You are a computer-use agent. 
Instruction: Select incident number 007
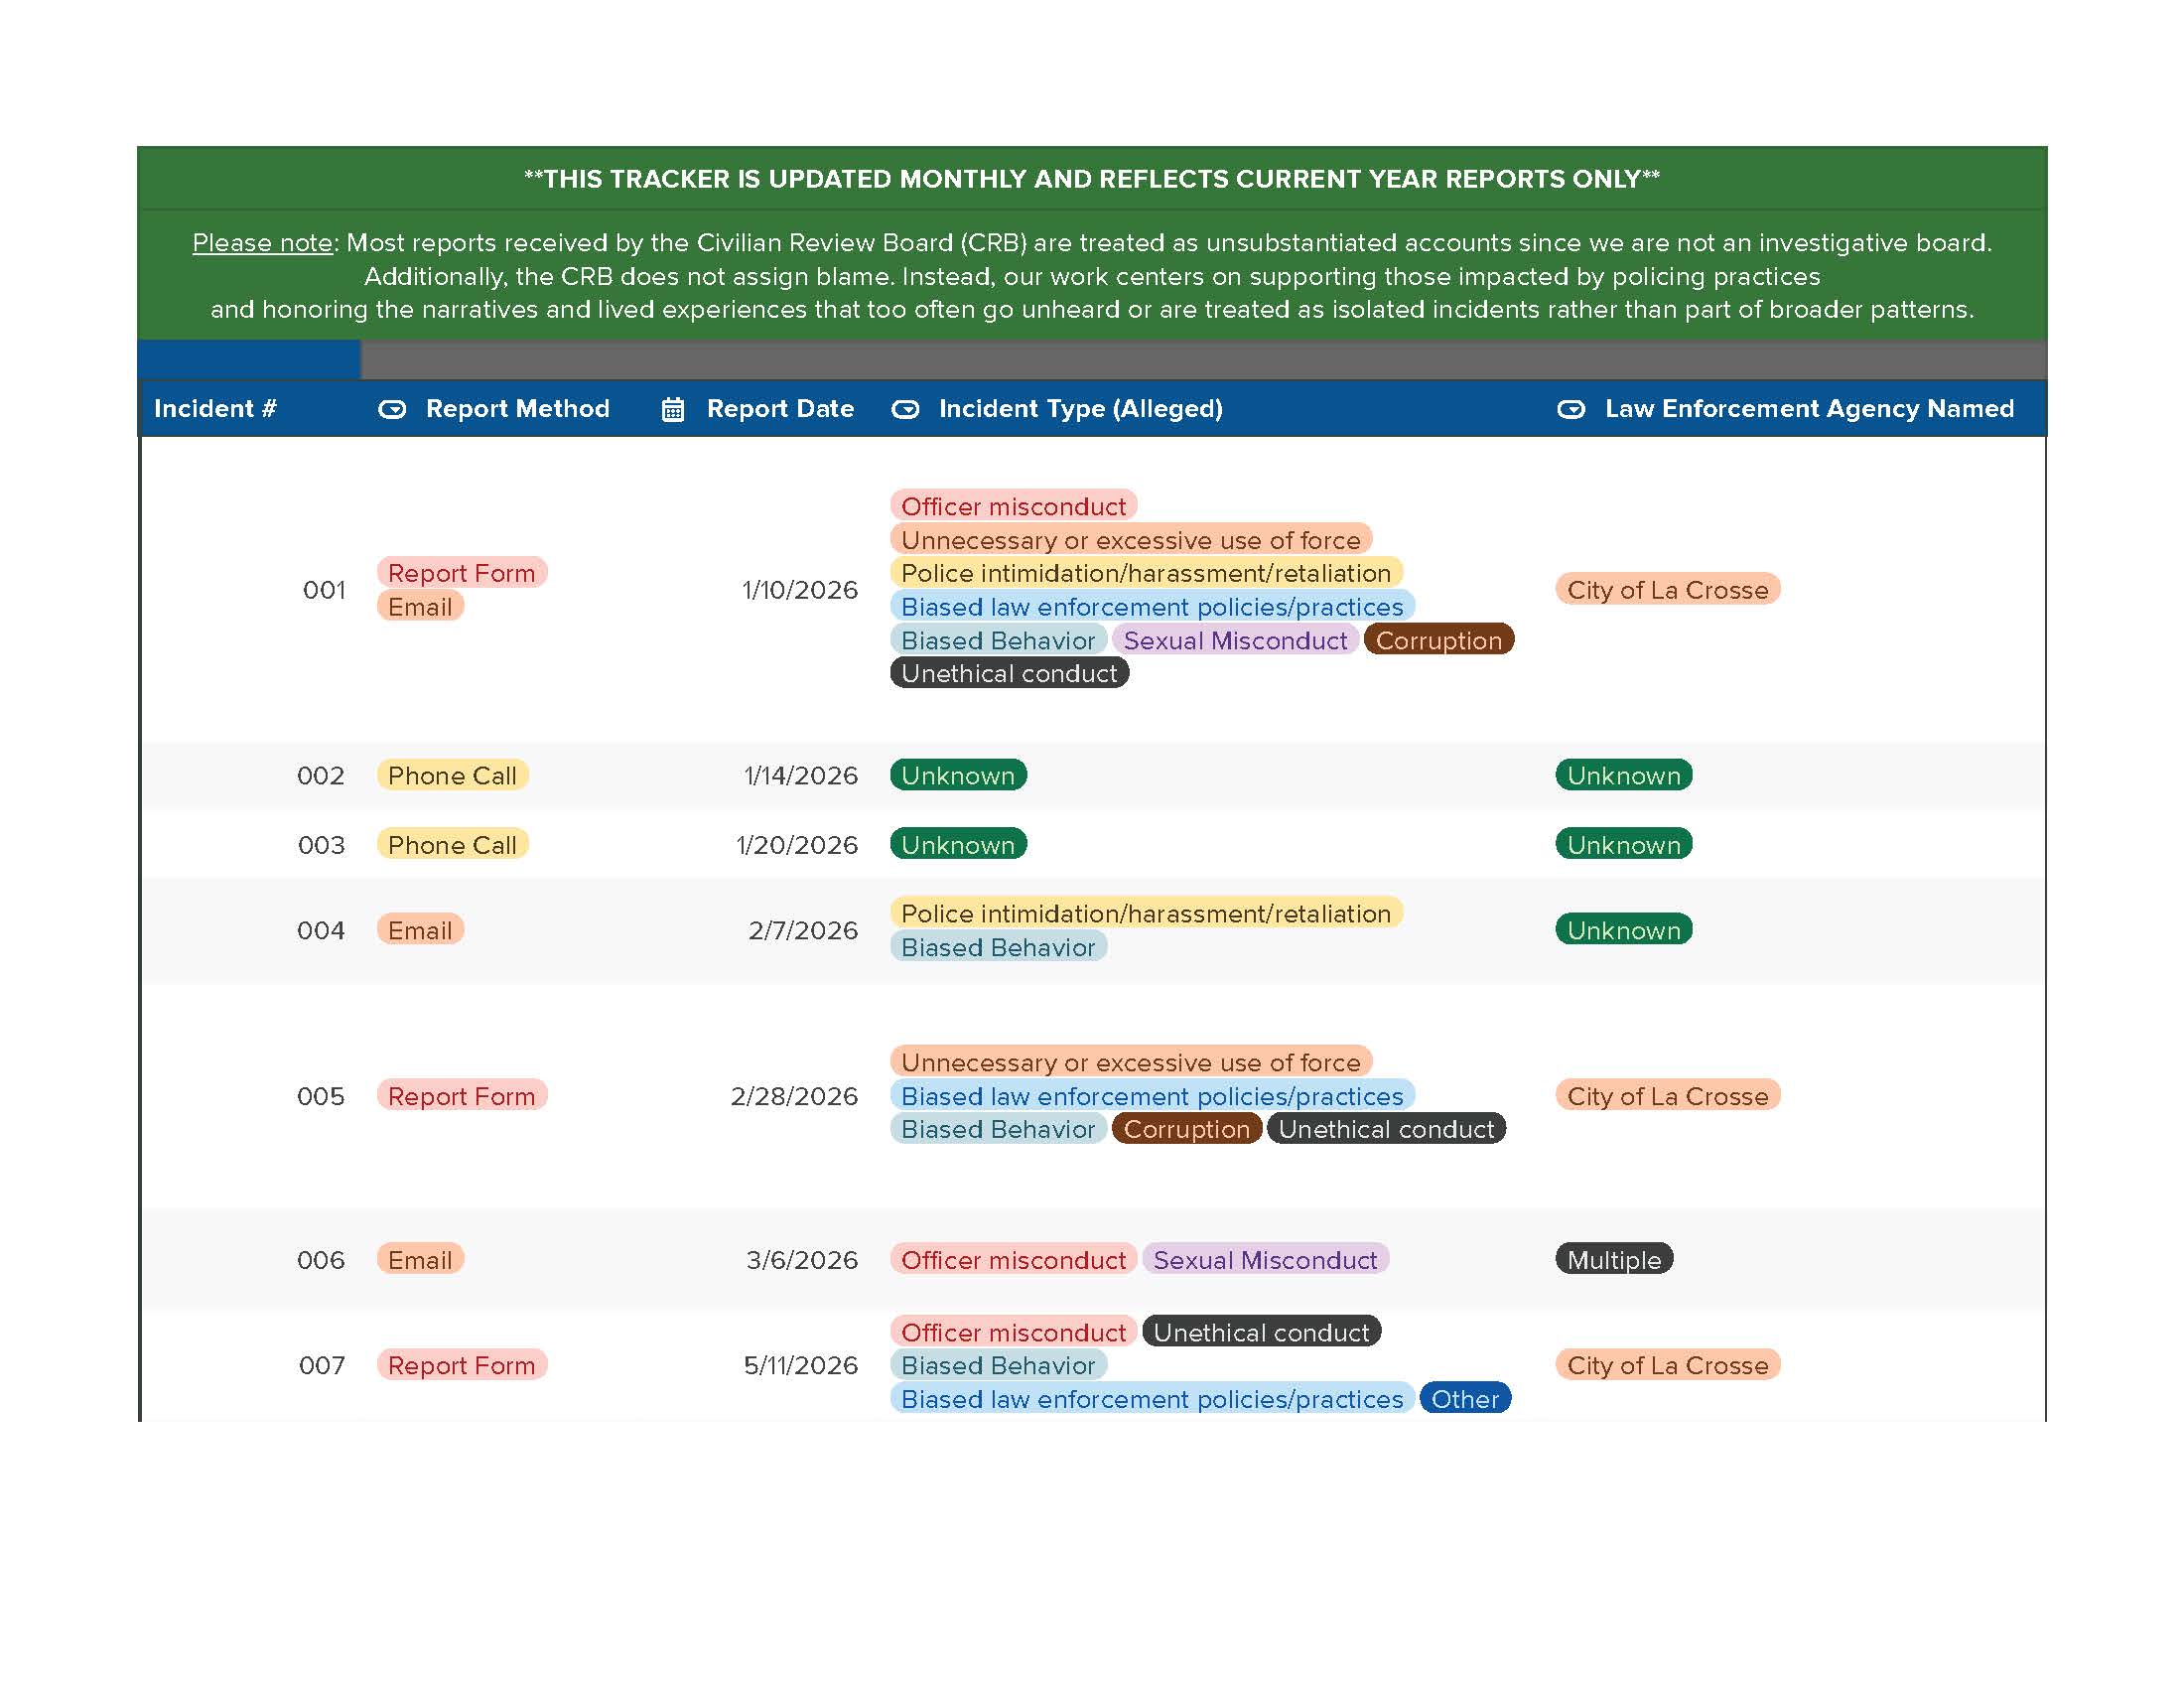(322, 1366)
